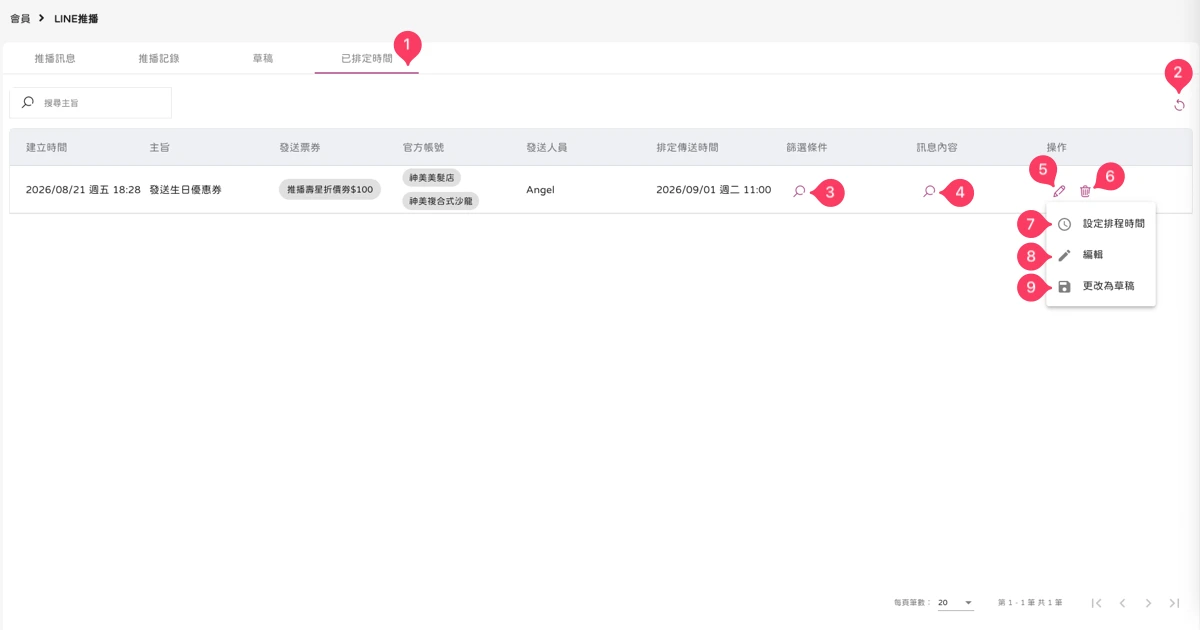The height and width of the screenshot is (630, 1200).
Task: Click the subject text 發送生日優惠券
Action: (185, 190)
